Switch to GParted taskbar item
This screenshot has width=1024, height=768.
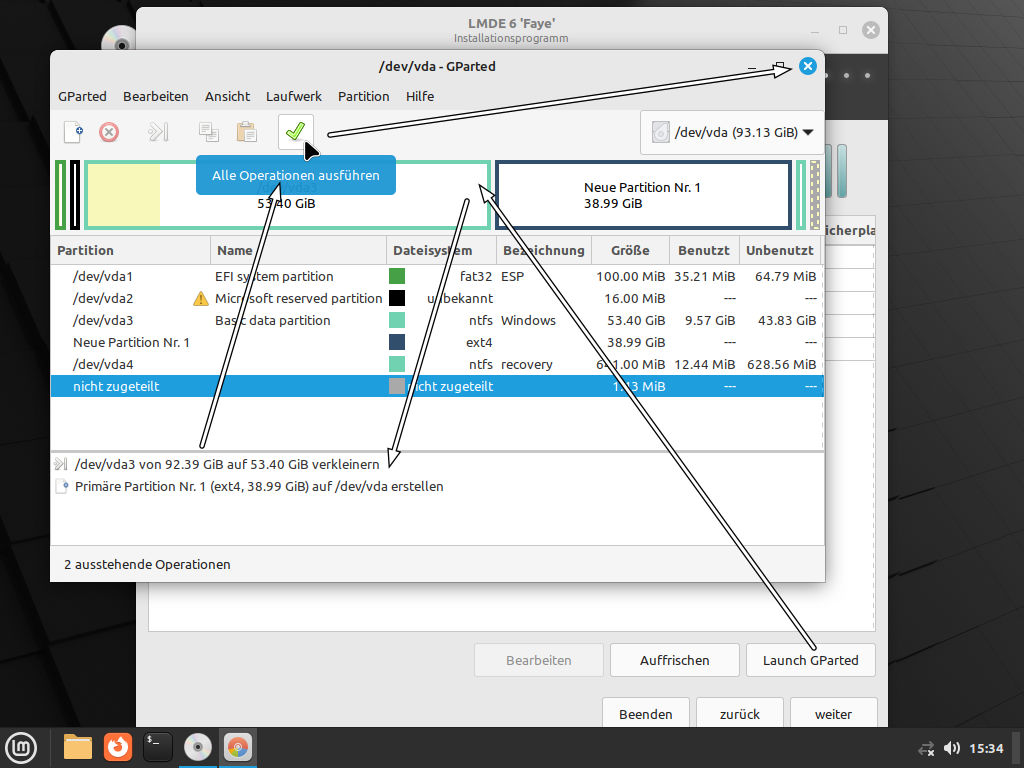coord(238,747)
